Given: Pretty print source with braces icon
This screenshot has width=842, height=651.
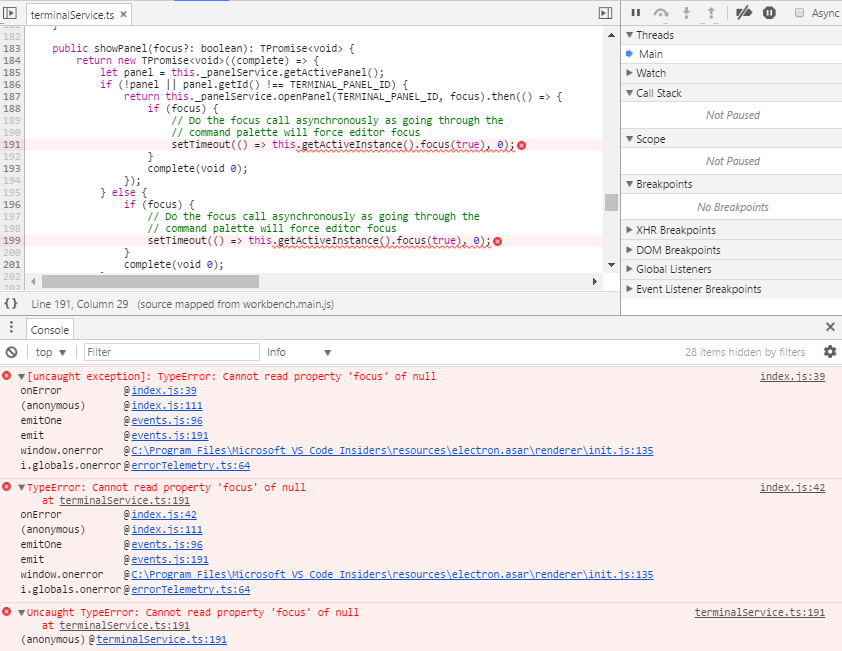Looking at the screenshot, I should (x=11, y=304).
